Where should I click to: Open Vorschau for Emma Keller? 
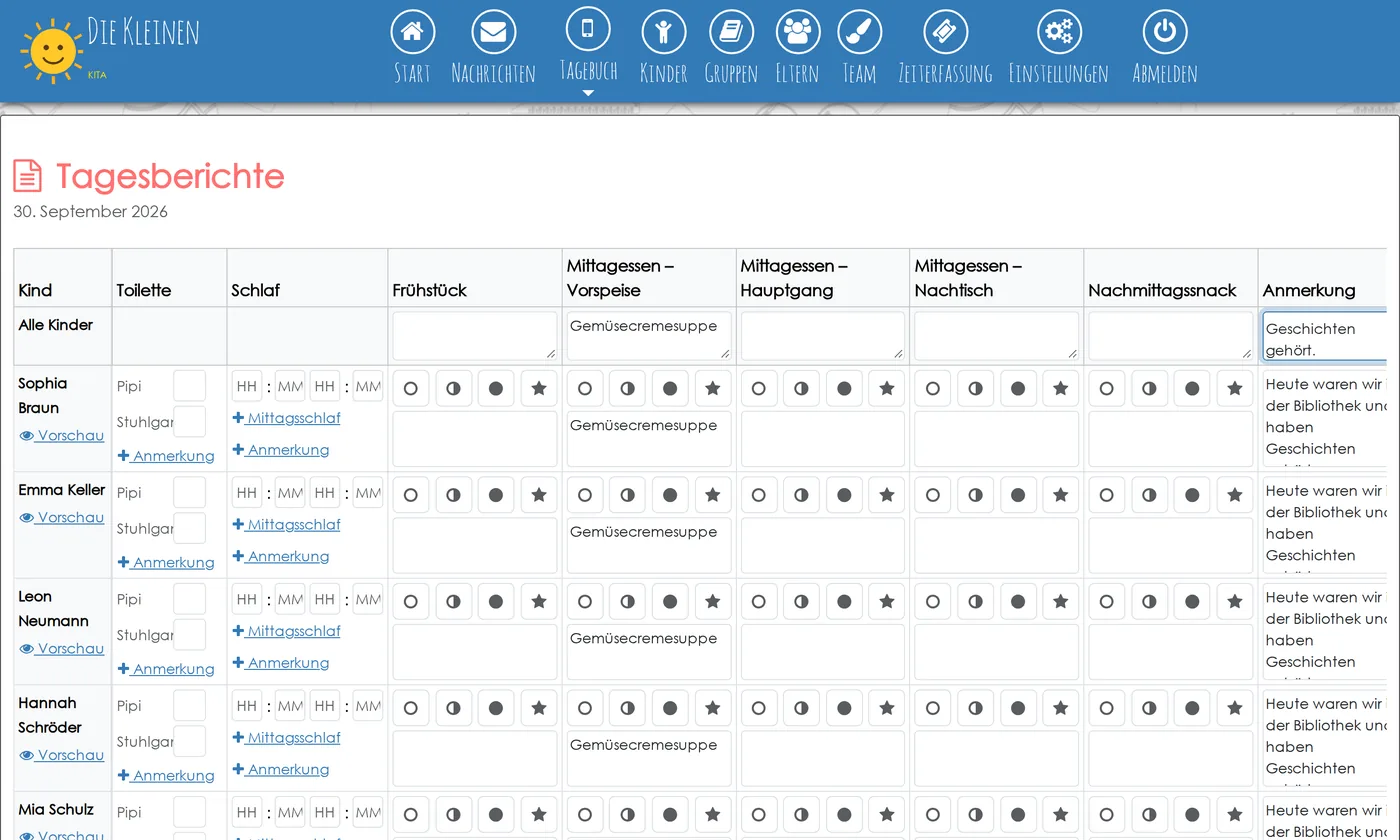(x=62, y=518)
